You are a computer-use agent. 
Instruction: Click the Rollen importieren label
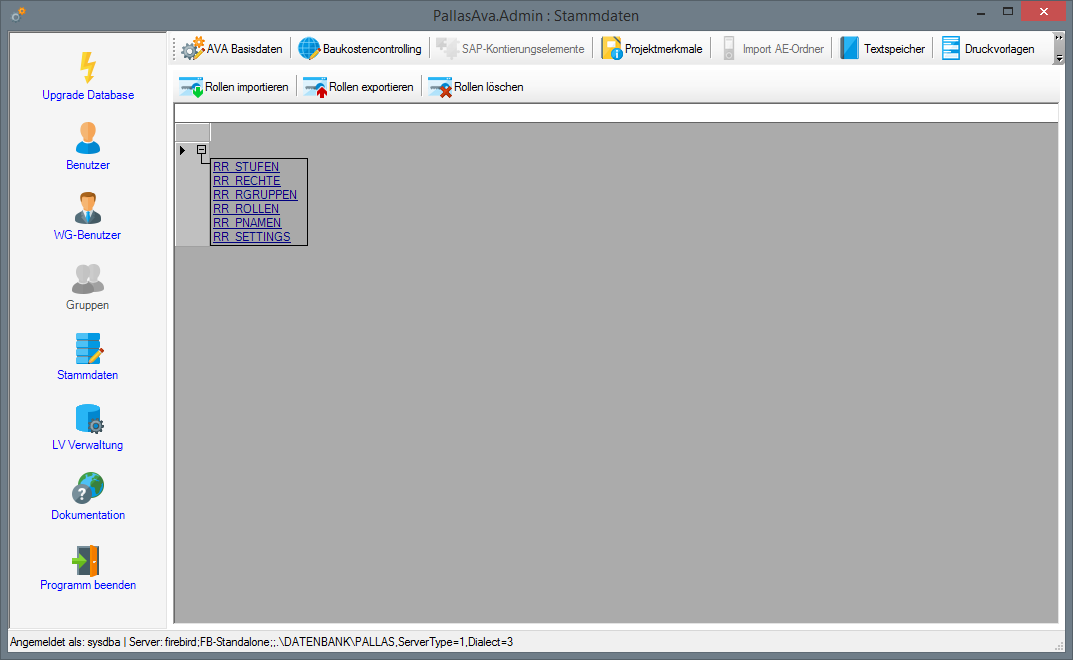(x=247, y=87)
